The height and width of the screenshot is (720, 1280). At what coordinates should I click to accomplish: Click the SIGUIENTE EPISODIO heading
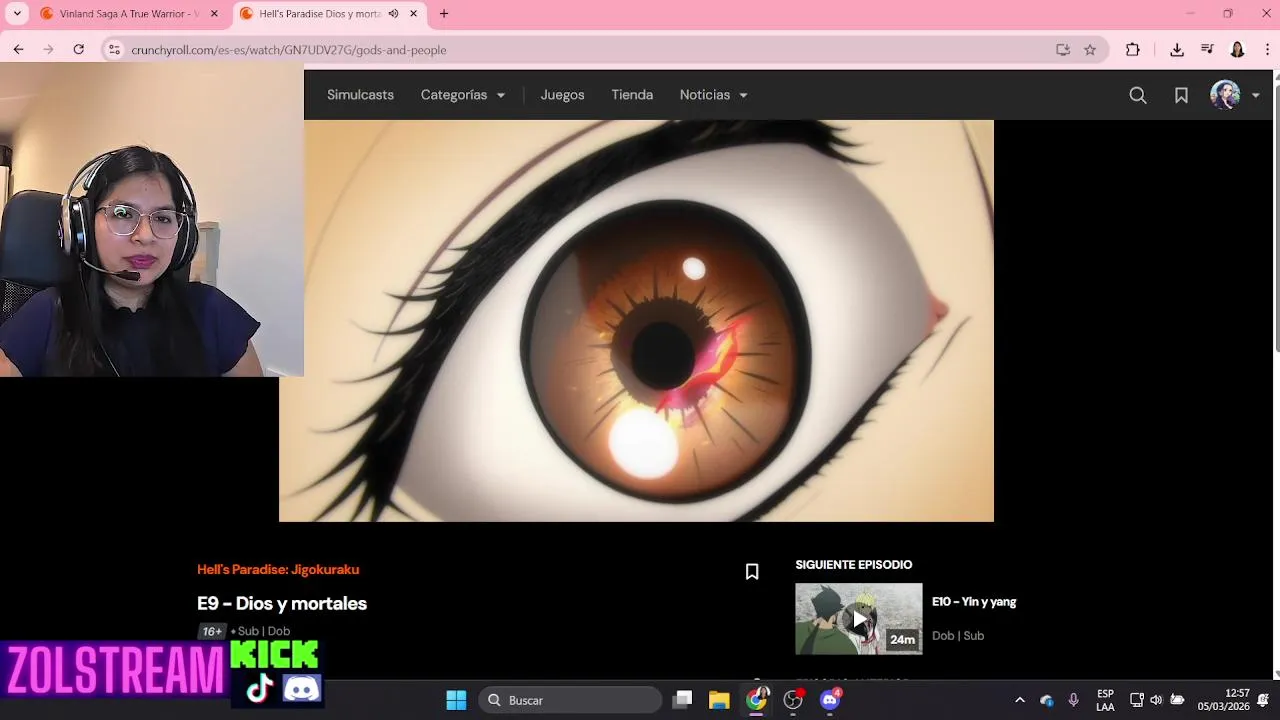[854, 565]
